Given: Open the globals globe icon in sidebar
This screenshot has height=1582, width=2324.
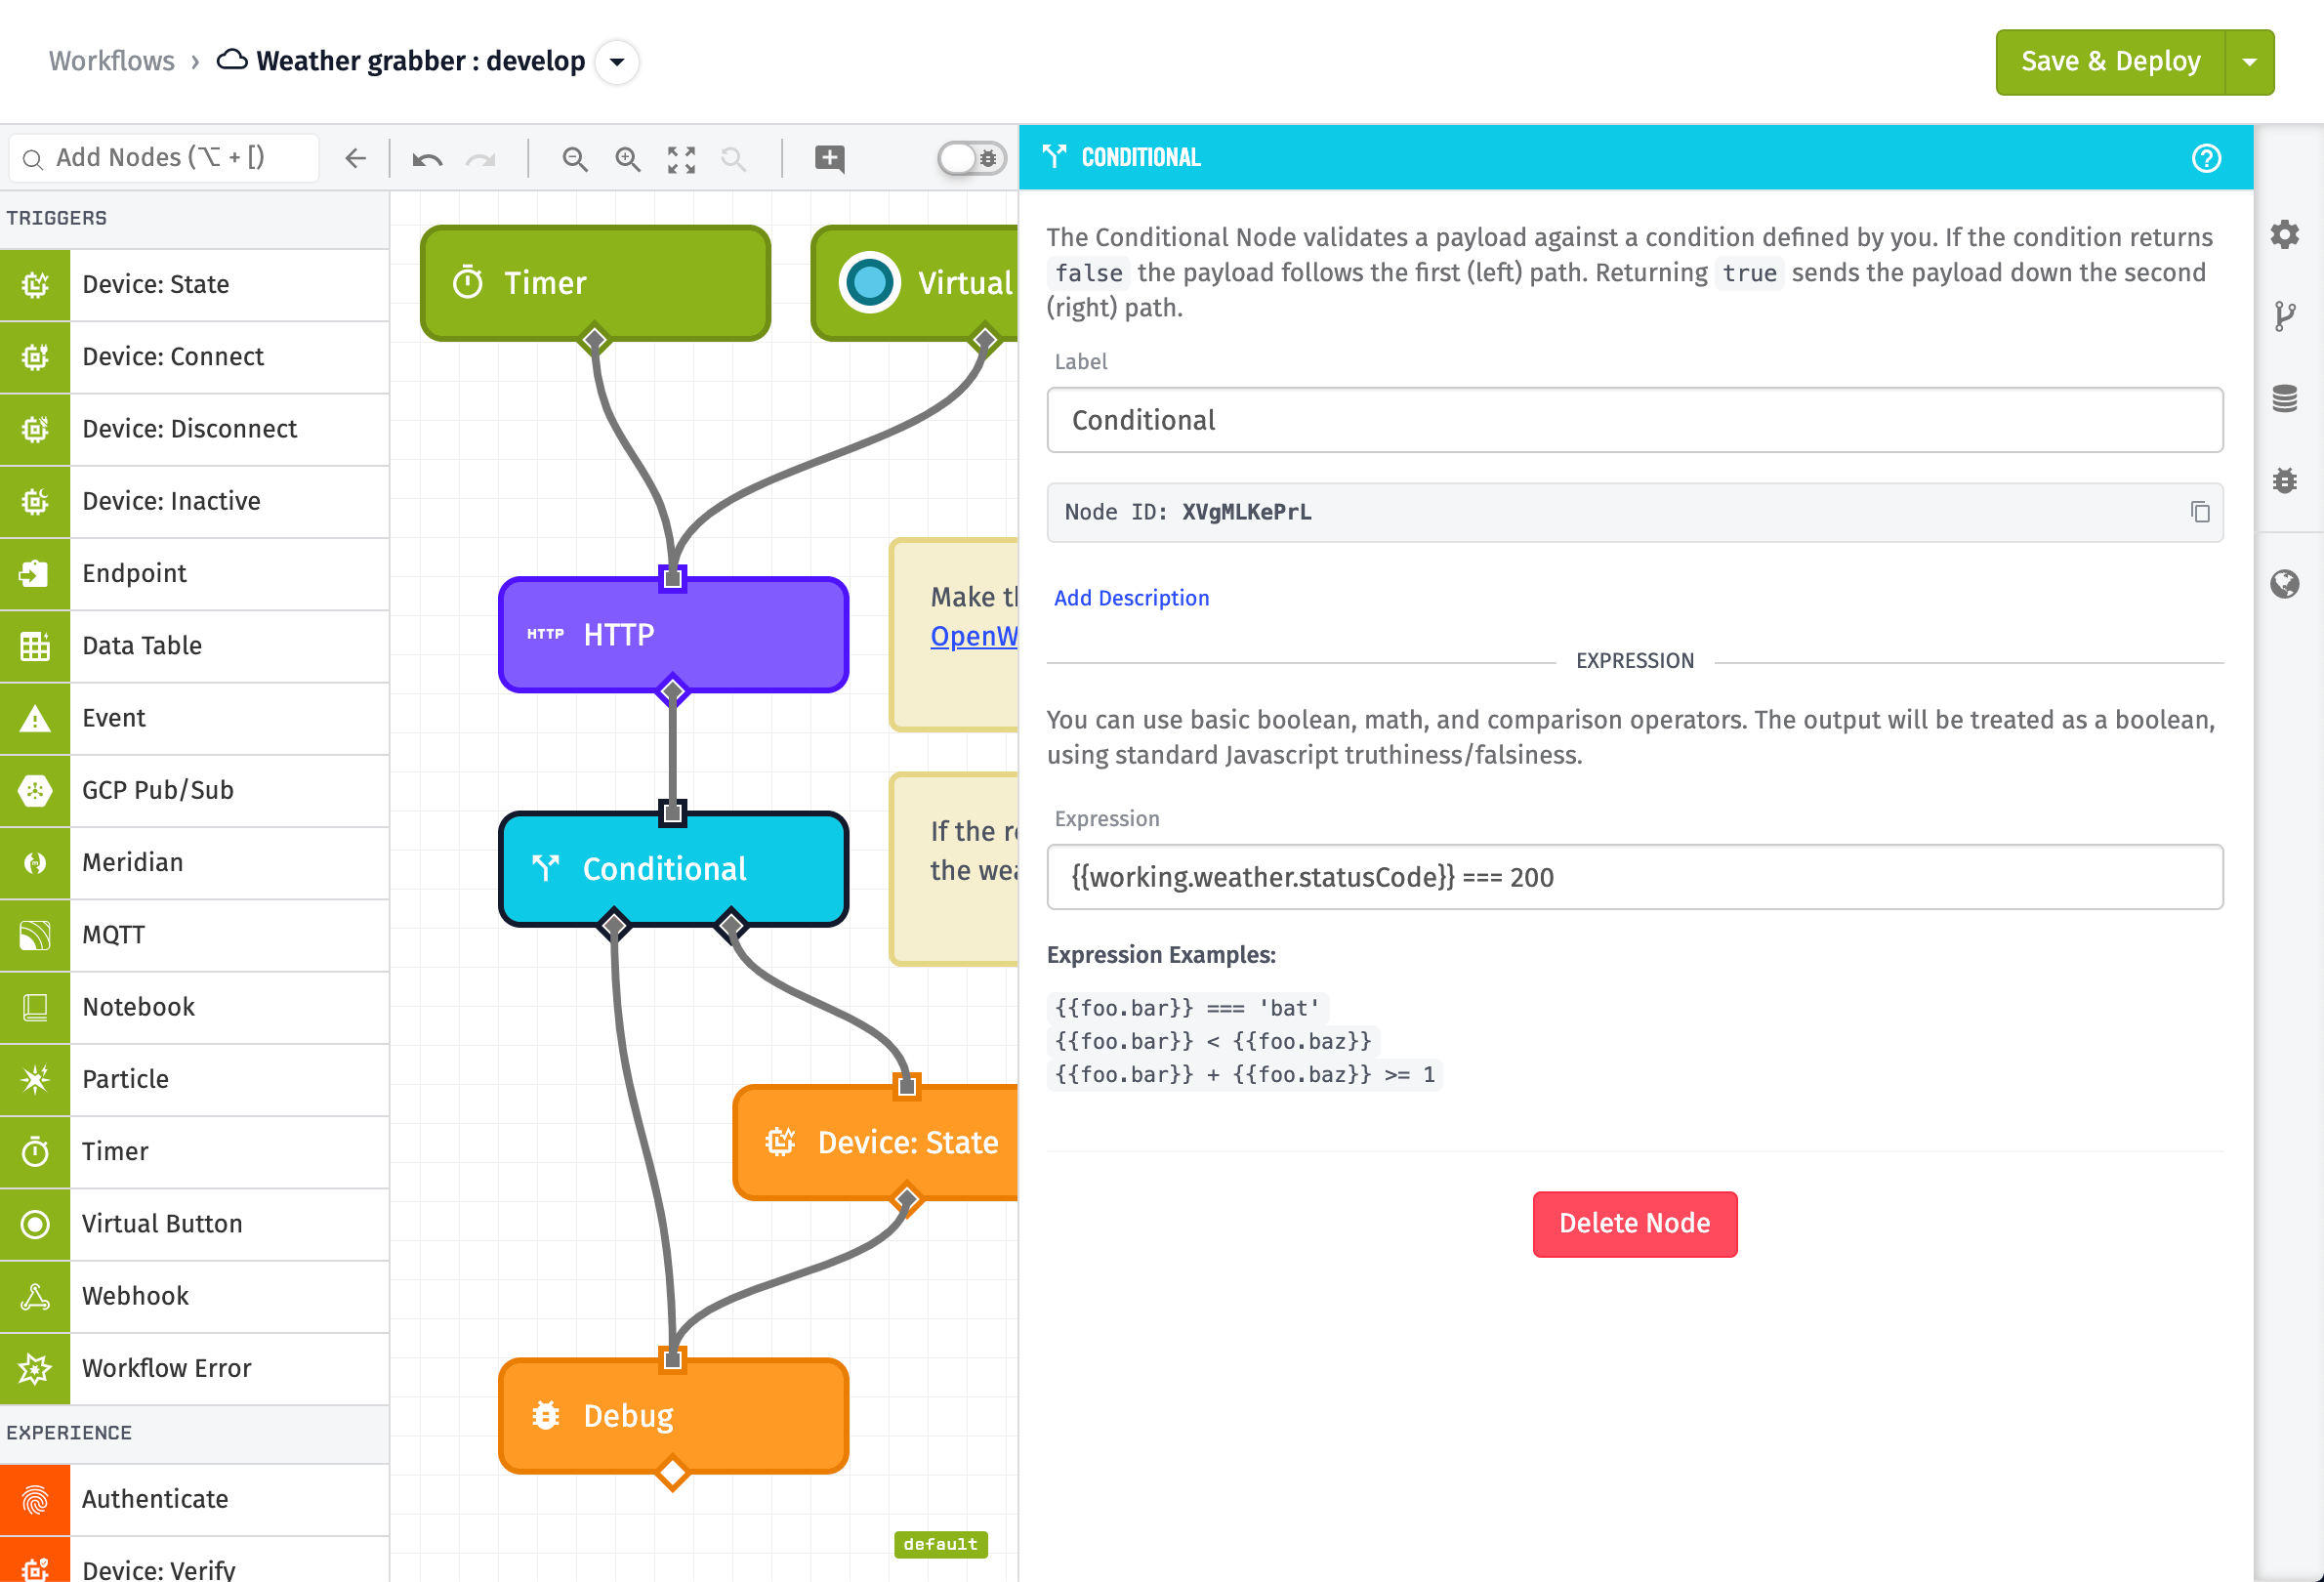Looking at the screenshot, I should tap(2284, 584).
